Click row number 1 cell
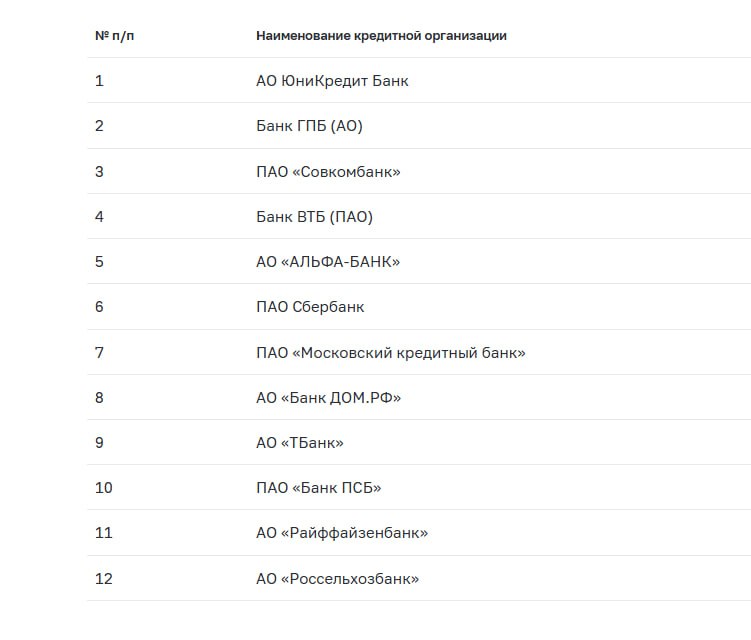Image resolution: width=751 pixels, height=640 pixels. pyautogui.click(x=99, y=80)
